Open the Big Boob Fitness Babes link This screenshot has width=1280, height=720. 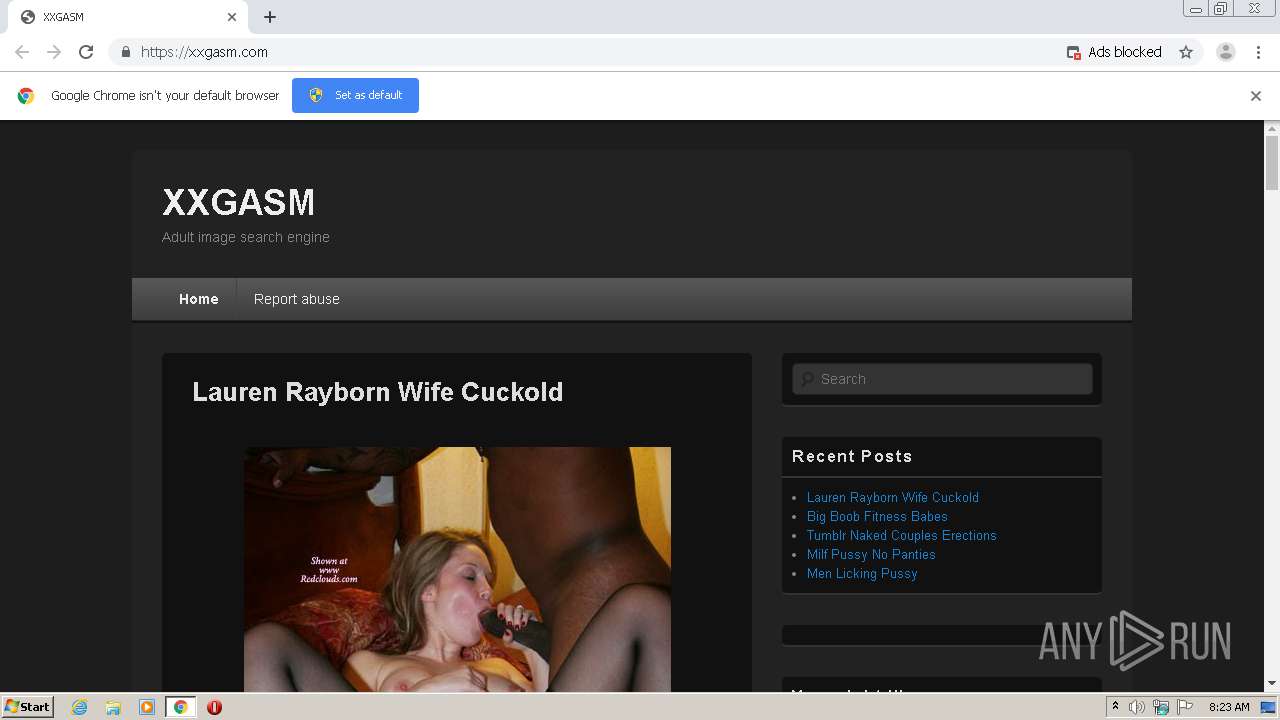877,516
